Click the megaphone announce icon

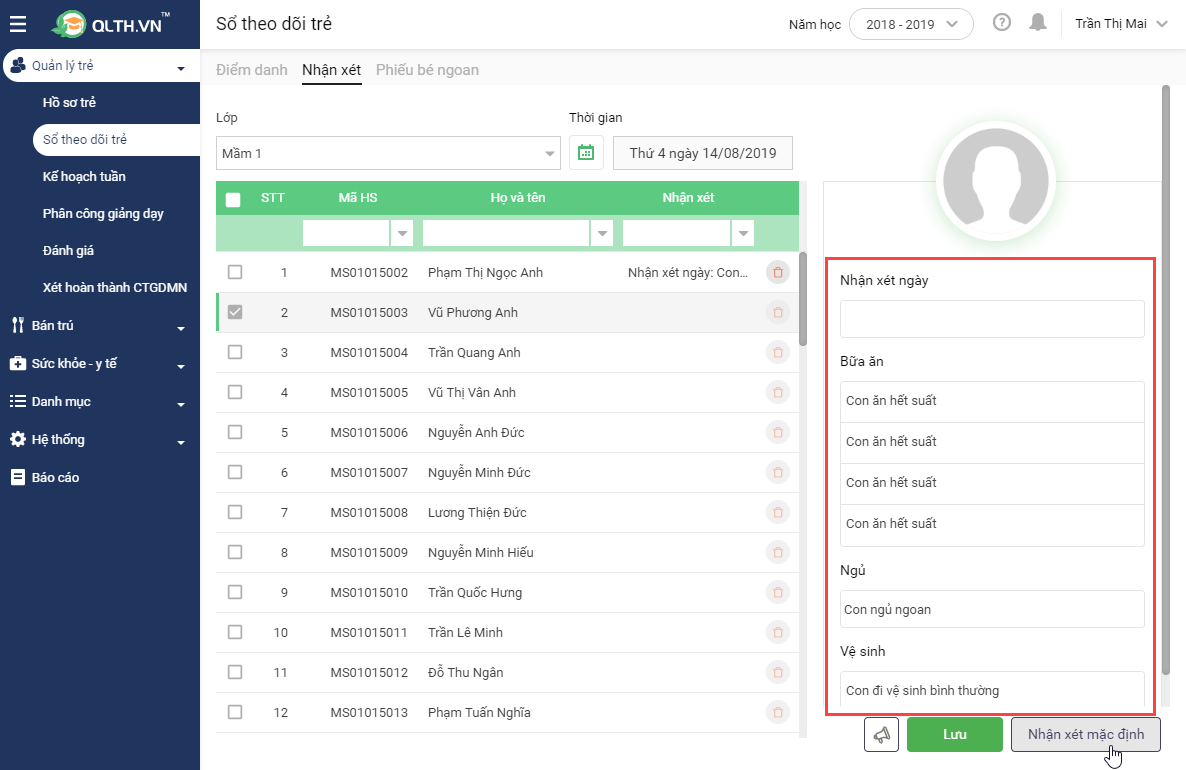881,734
